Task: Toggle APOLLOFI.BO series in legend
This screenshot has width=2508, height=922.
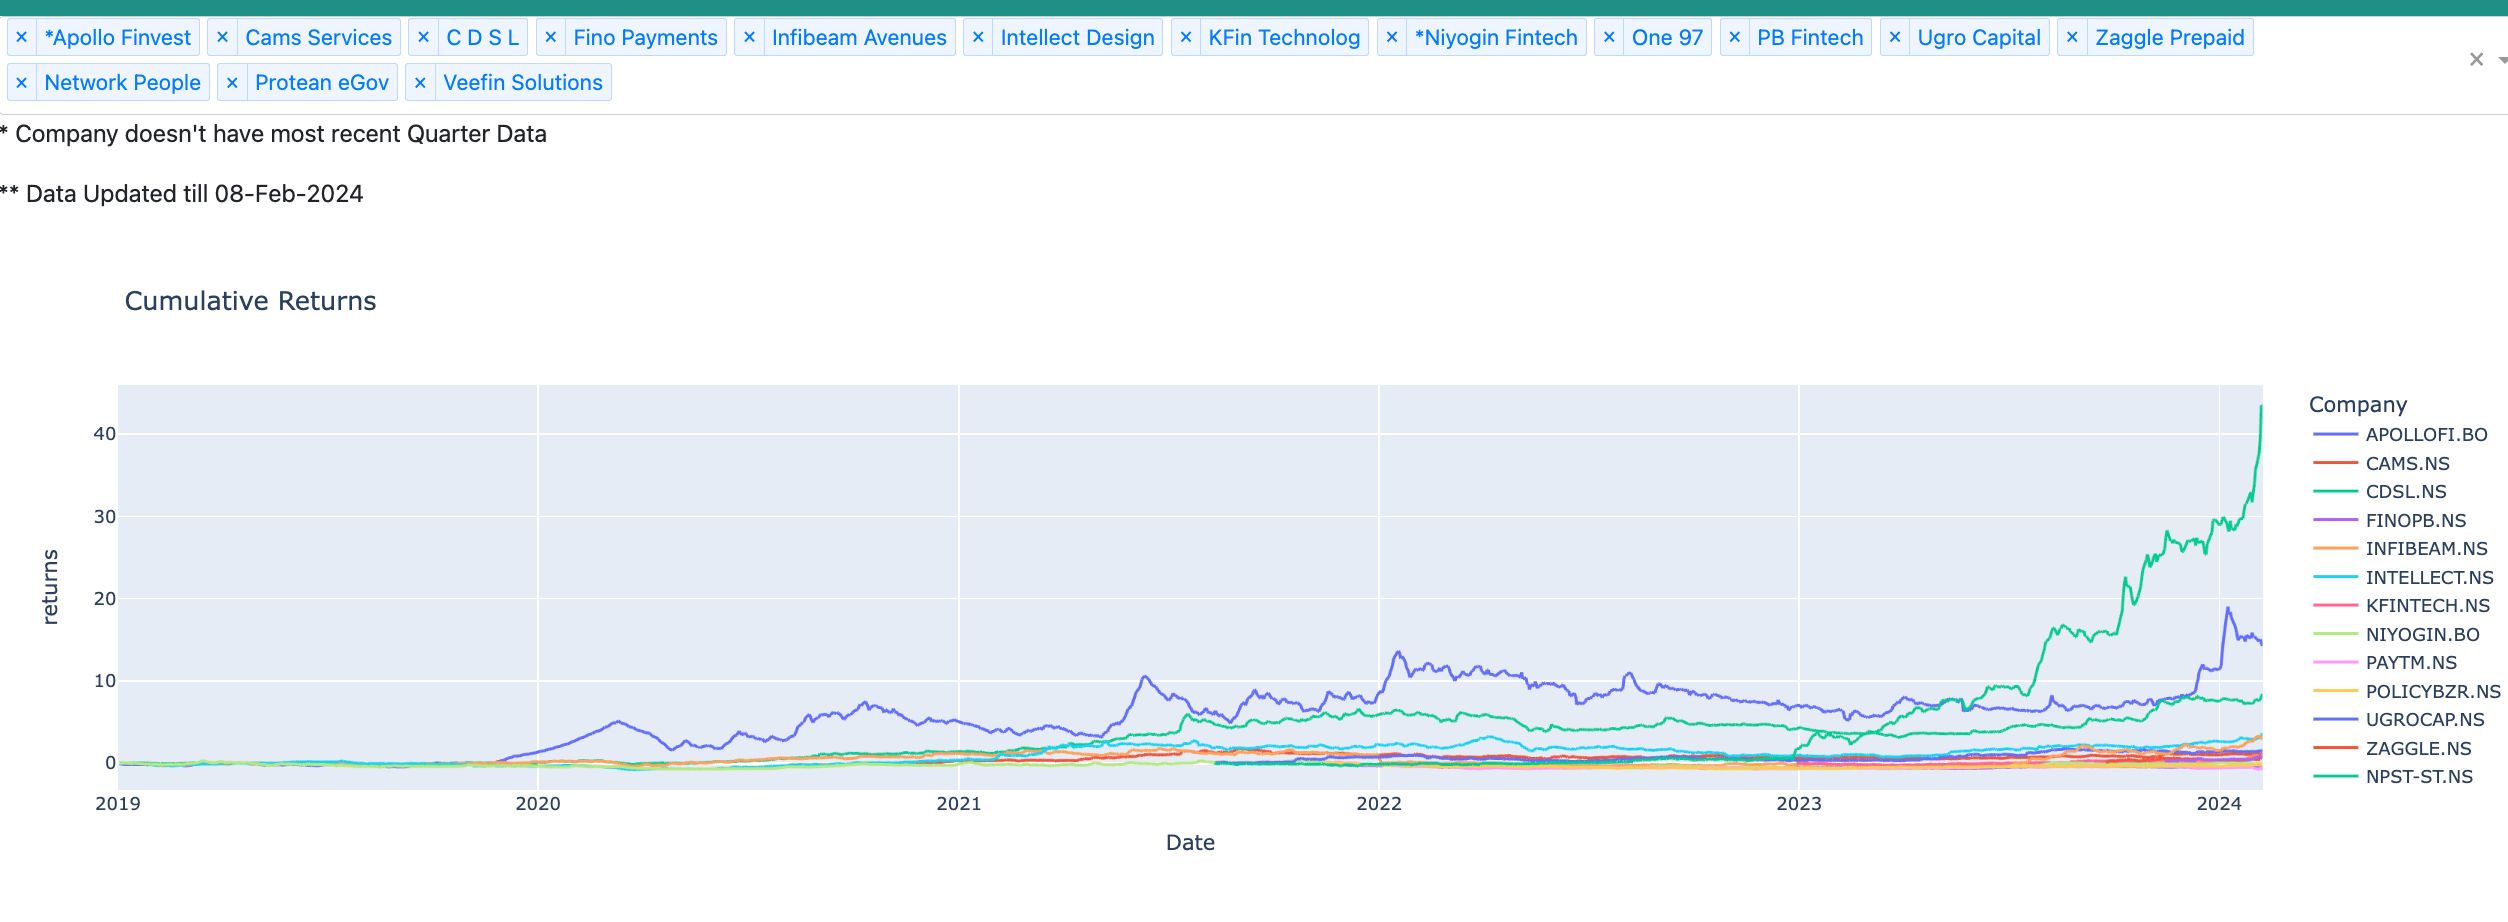Action: click(2401, 435)
